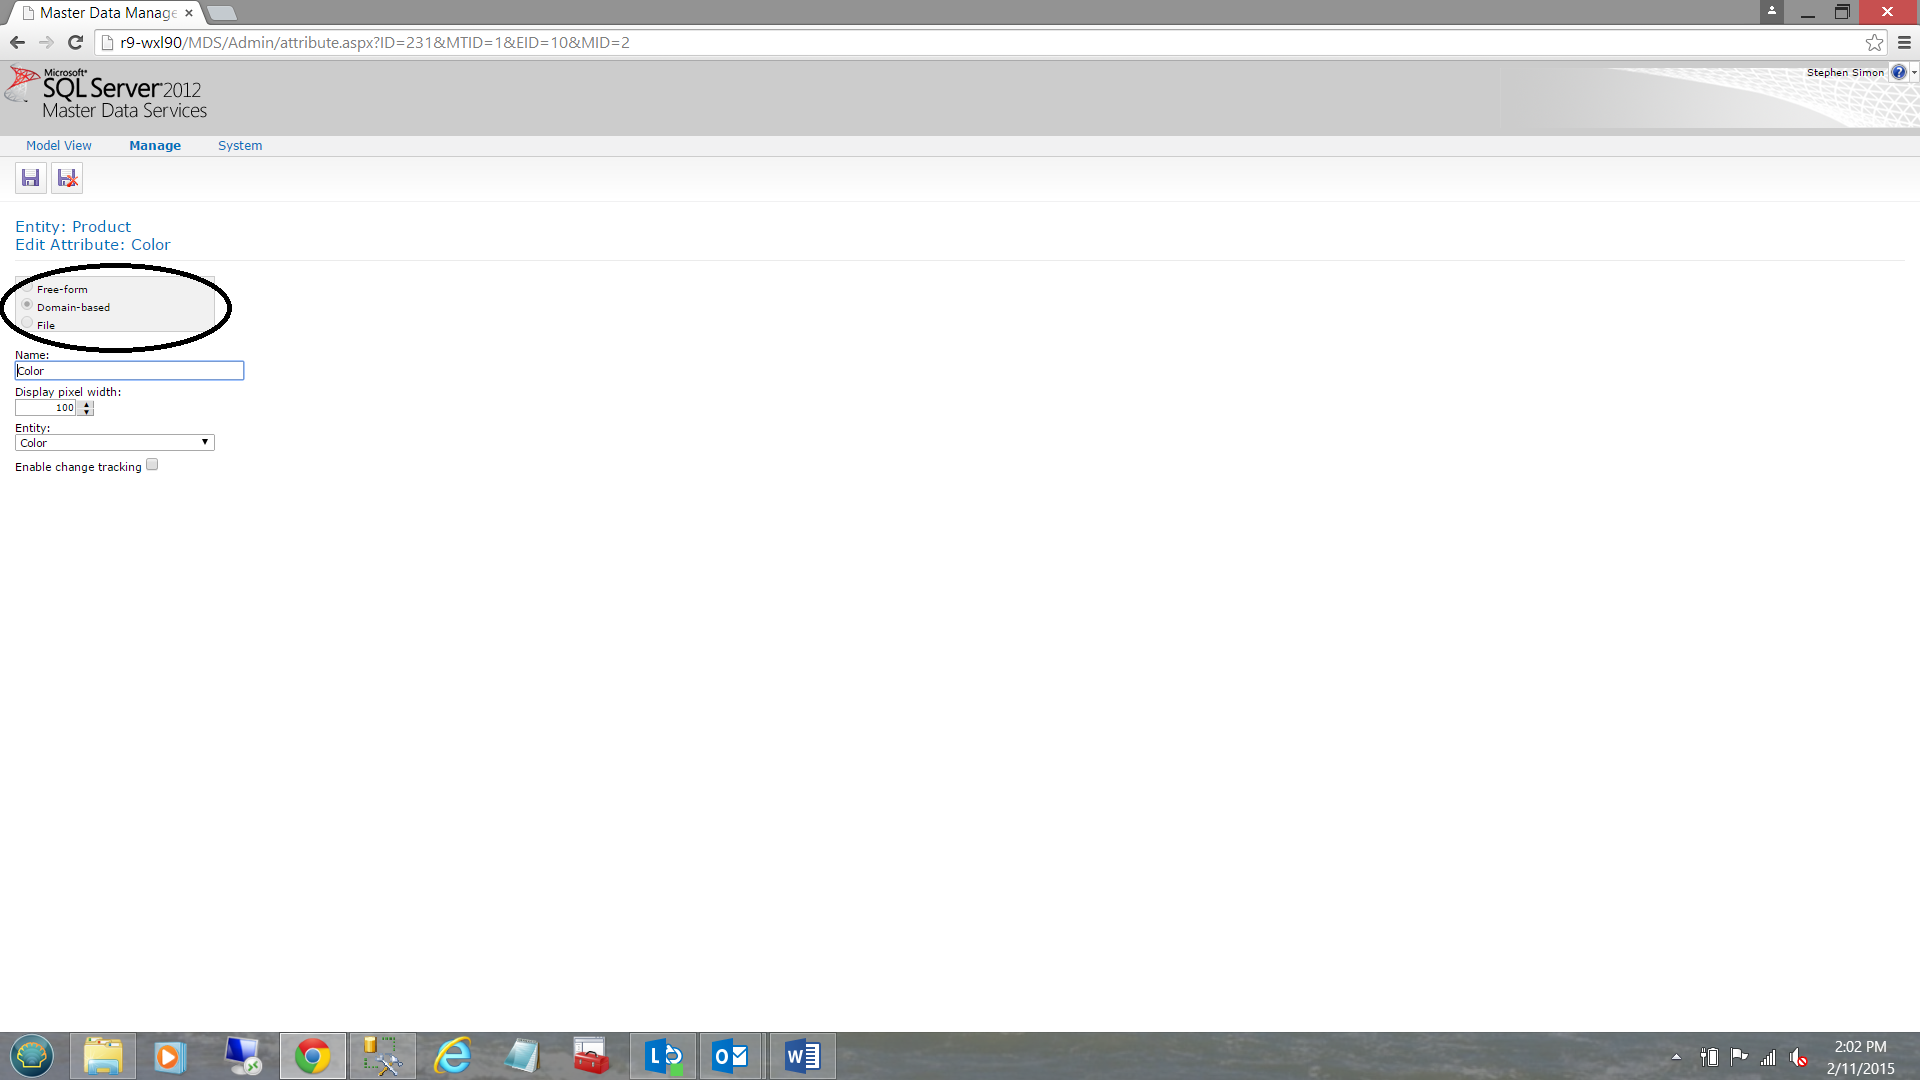Enable the change tracking checkbox
Screen dimensions: 1920x1080
point(152,465)
